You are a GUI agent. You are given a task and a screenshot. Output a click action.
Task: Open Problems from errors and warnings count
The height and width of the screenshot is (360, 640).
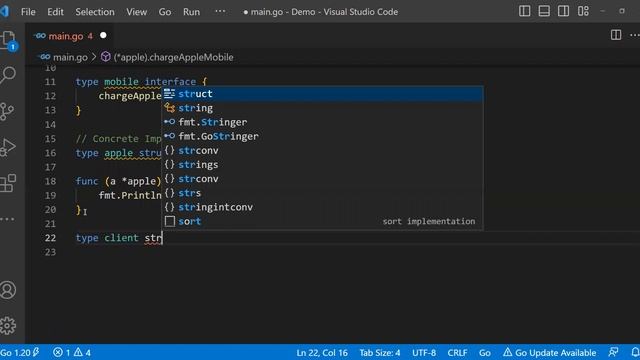click(x=71, y=352)
